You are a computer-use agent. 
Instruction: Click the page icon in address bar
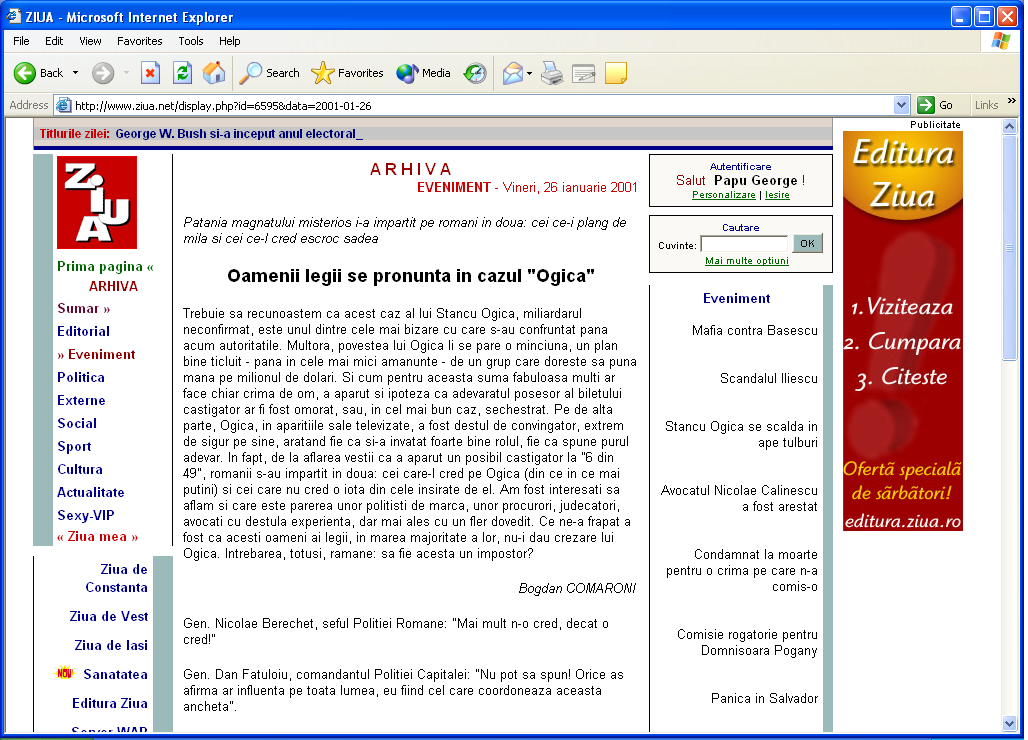coord(63,105)
